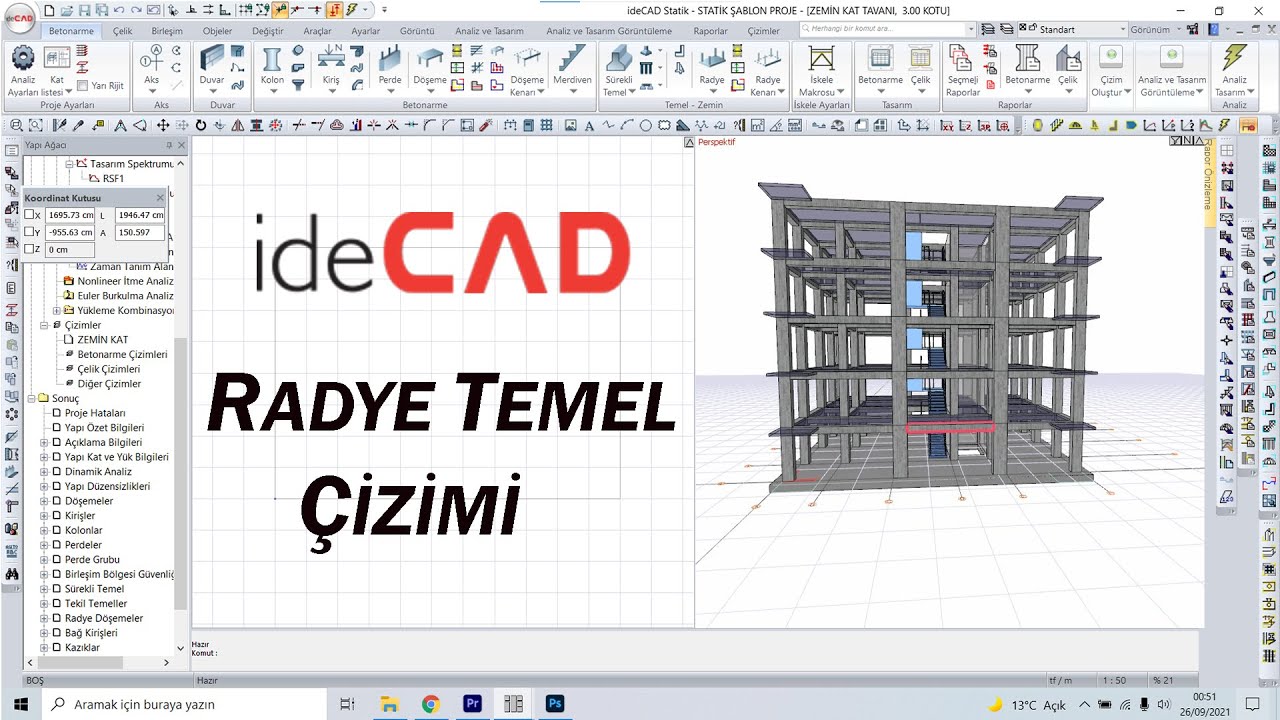
Task: Toggle the Kolonlar checkbox in tree
Action: (57, 530)
